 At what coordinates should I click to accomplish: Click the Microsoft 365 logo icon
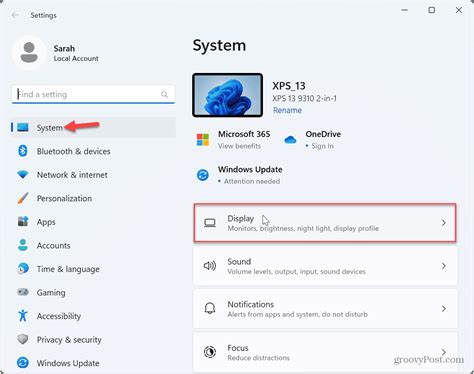pos(203,140)
